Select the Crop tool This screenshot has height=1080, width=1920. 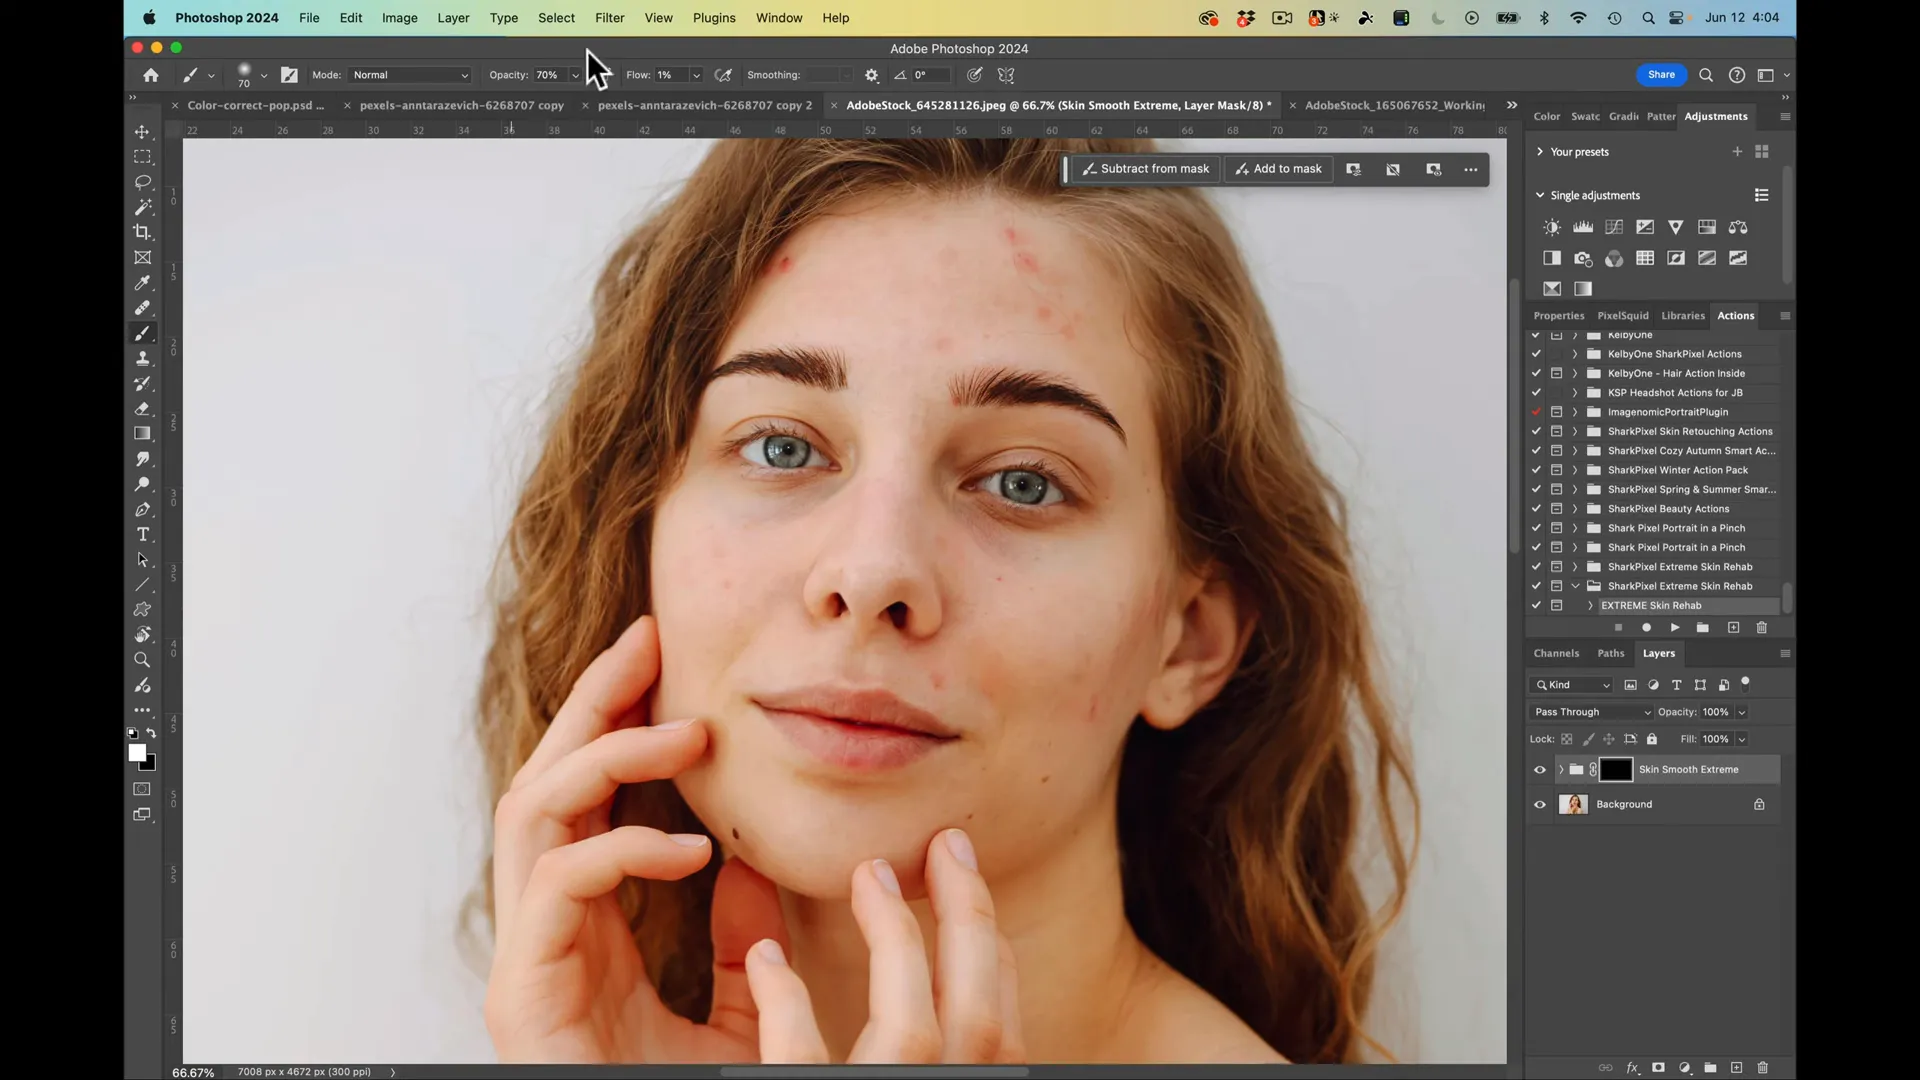tap(142, 232)
